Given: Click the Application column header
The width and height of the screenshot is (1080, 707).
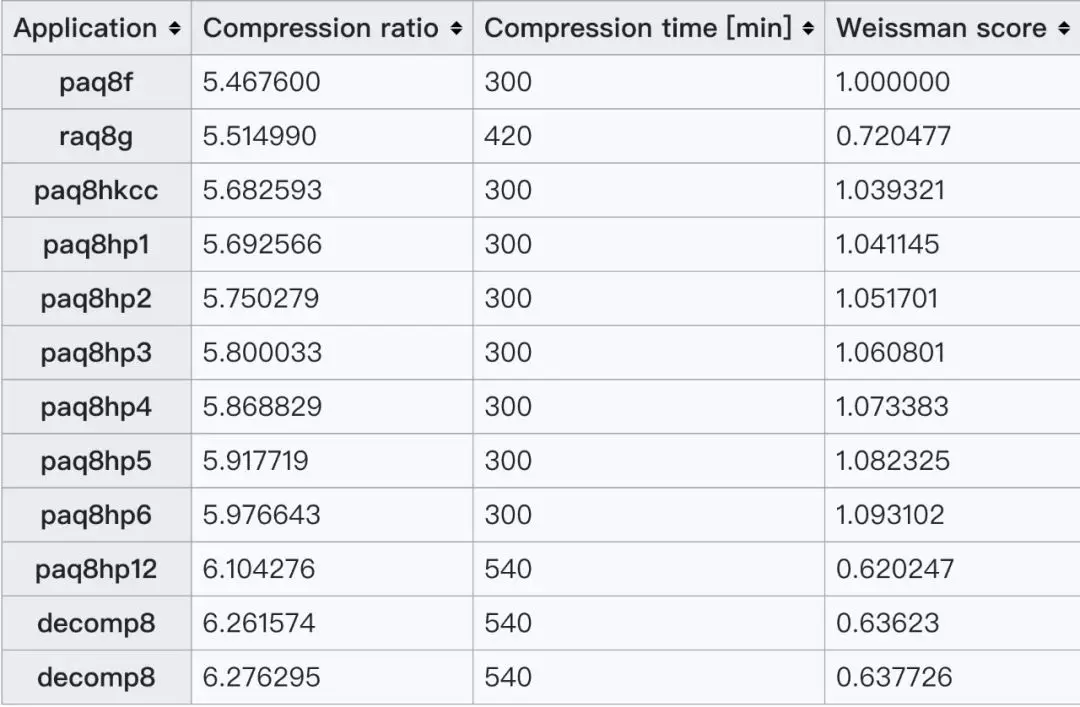Looking at the screenshot, I should coord(96,28).
